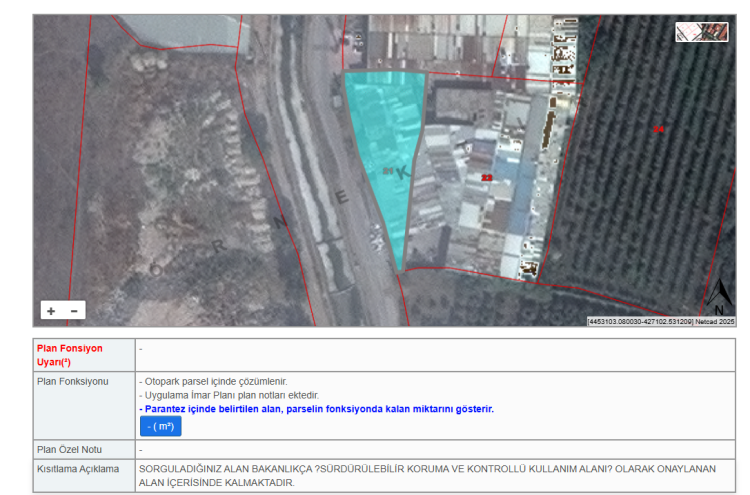The width and height of the screenshot is (750, 495).
Task: Click the "Plan Fonksiyonu" row header
Action: [x=72, y=381]
